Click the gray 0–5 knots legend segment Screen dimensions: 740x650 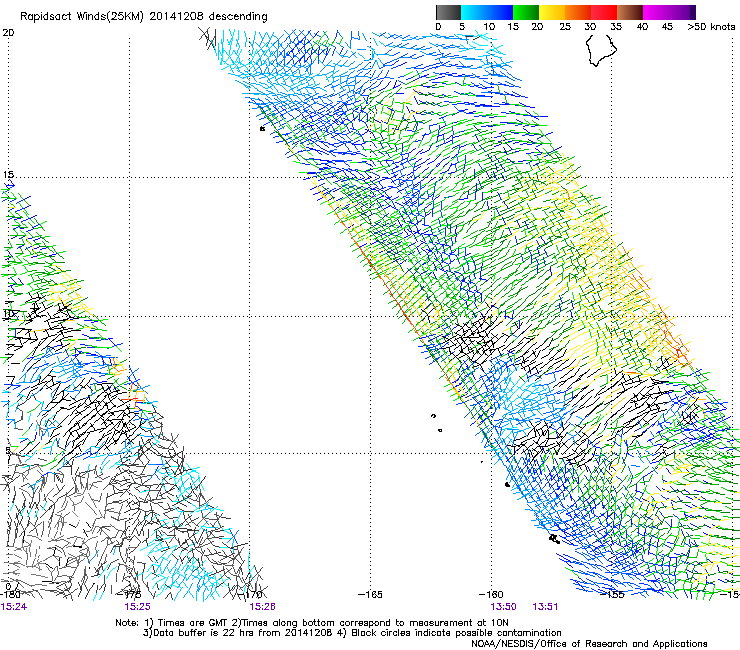click(x=448, y=12)
